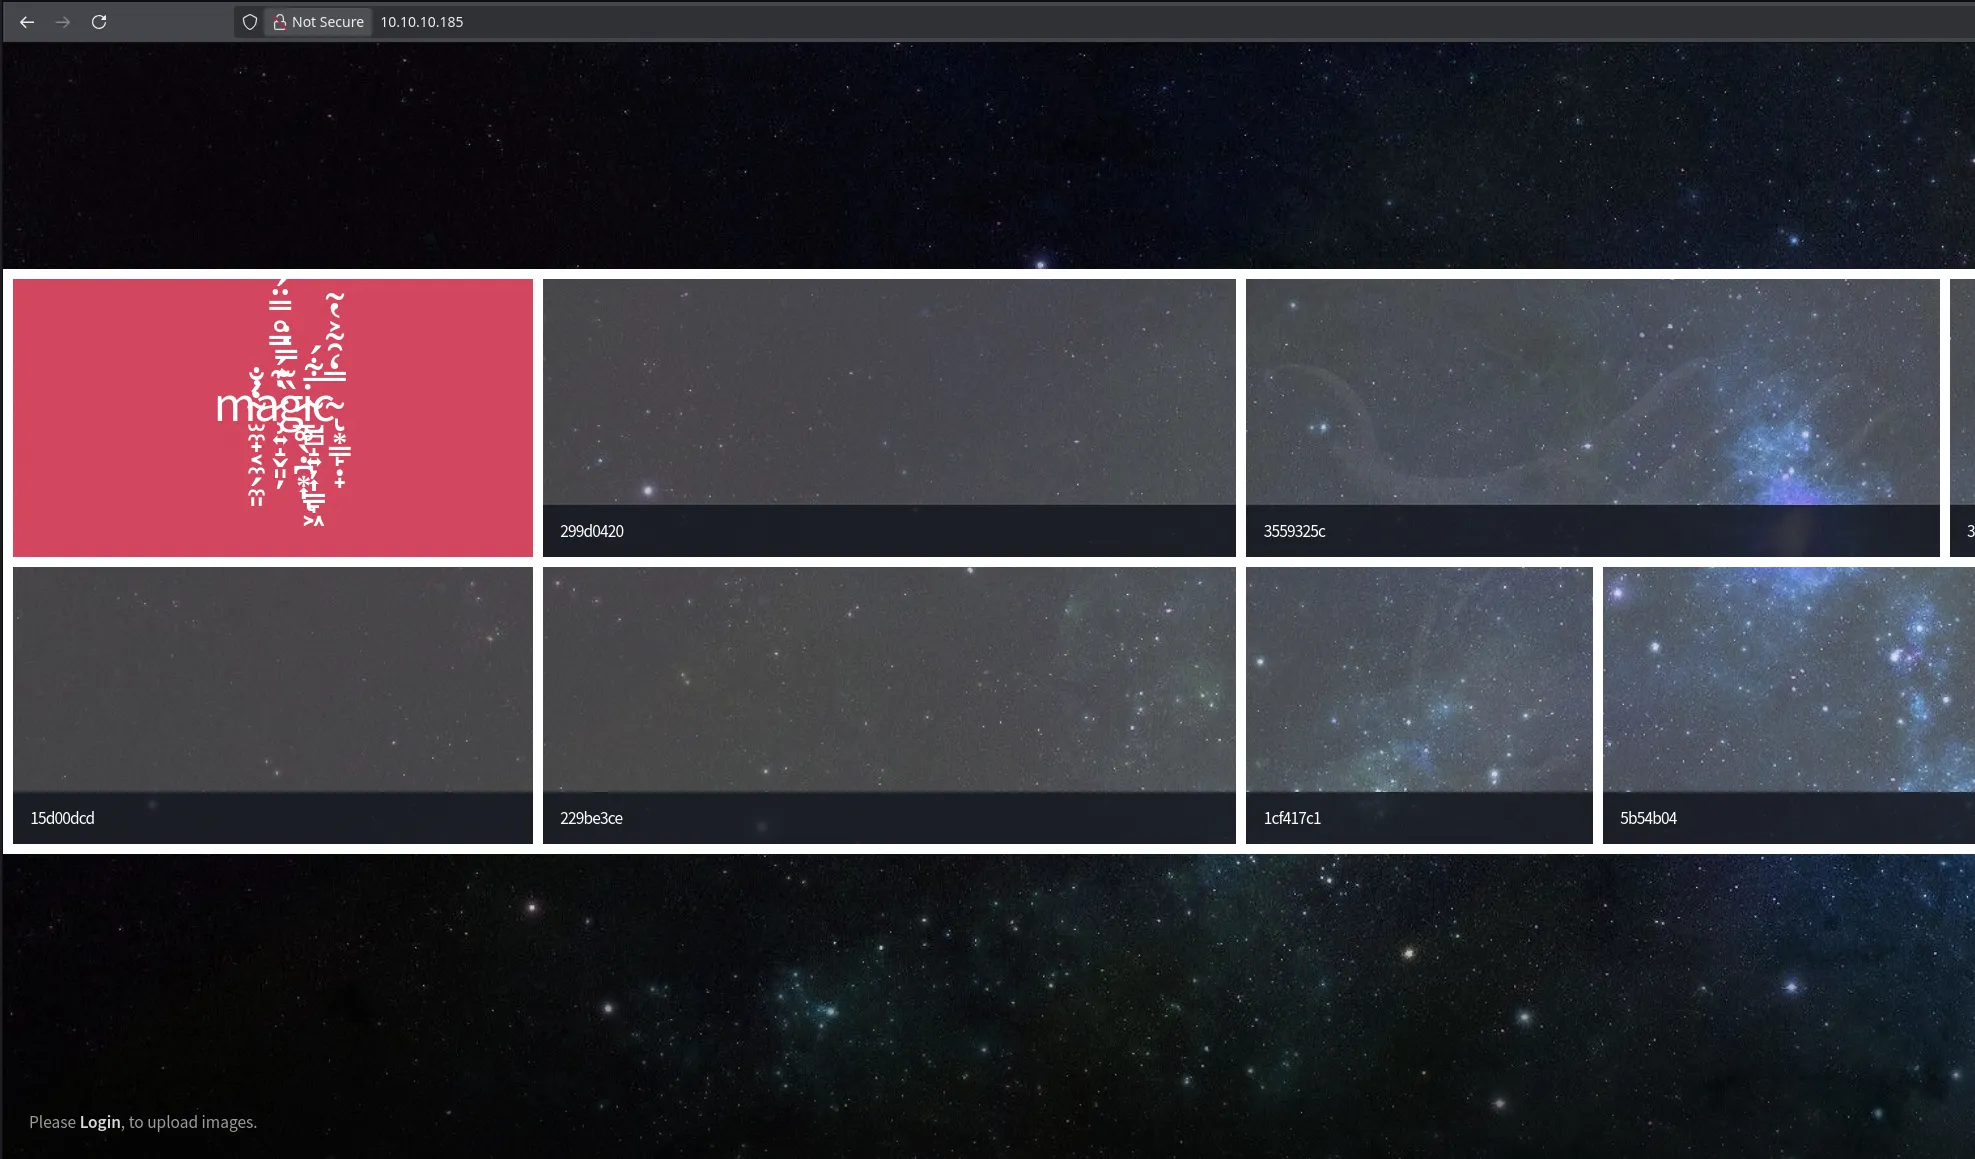
Task: Click the browser back arrow
Action: (27, 22)
